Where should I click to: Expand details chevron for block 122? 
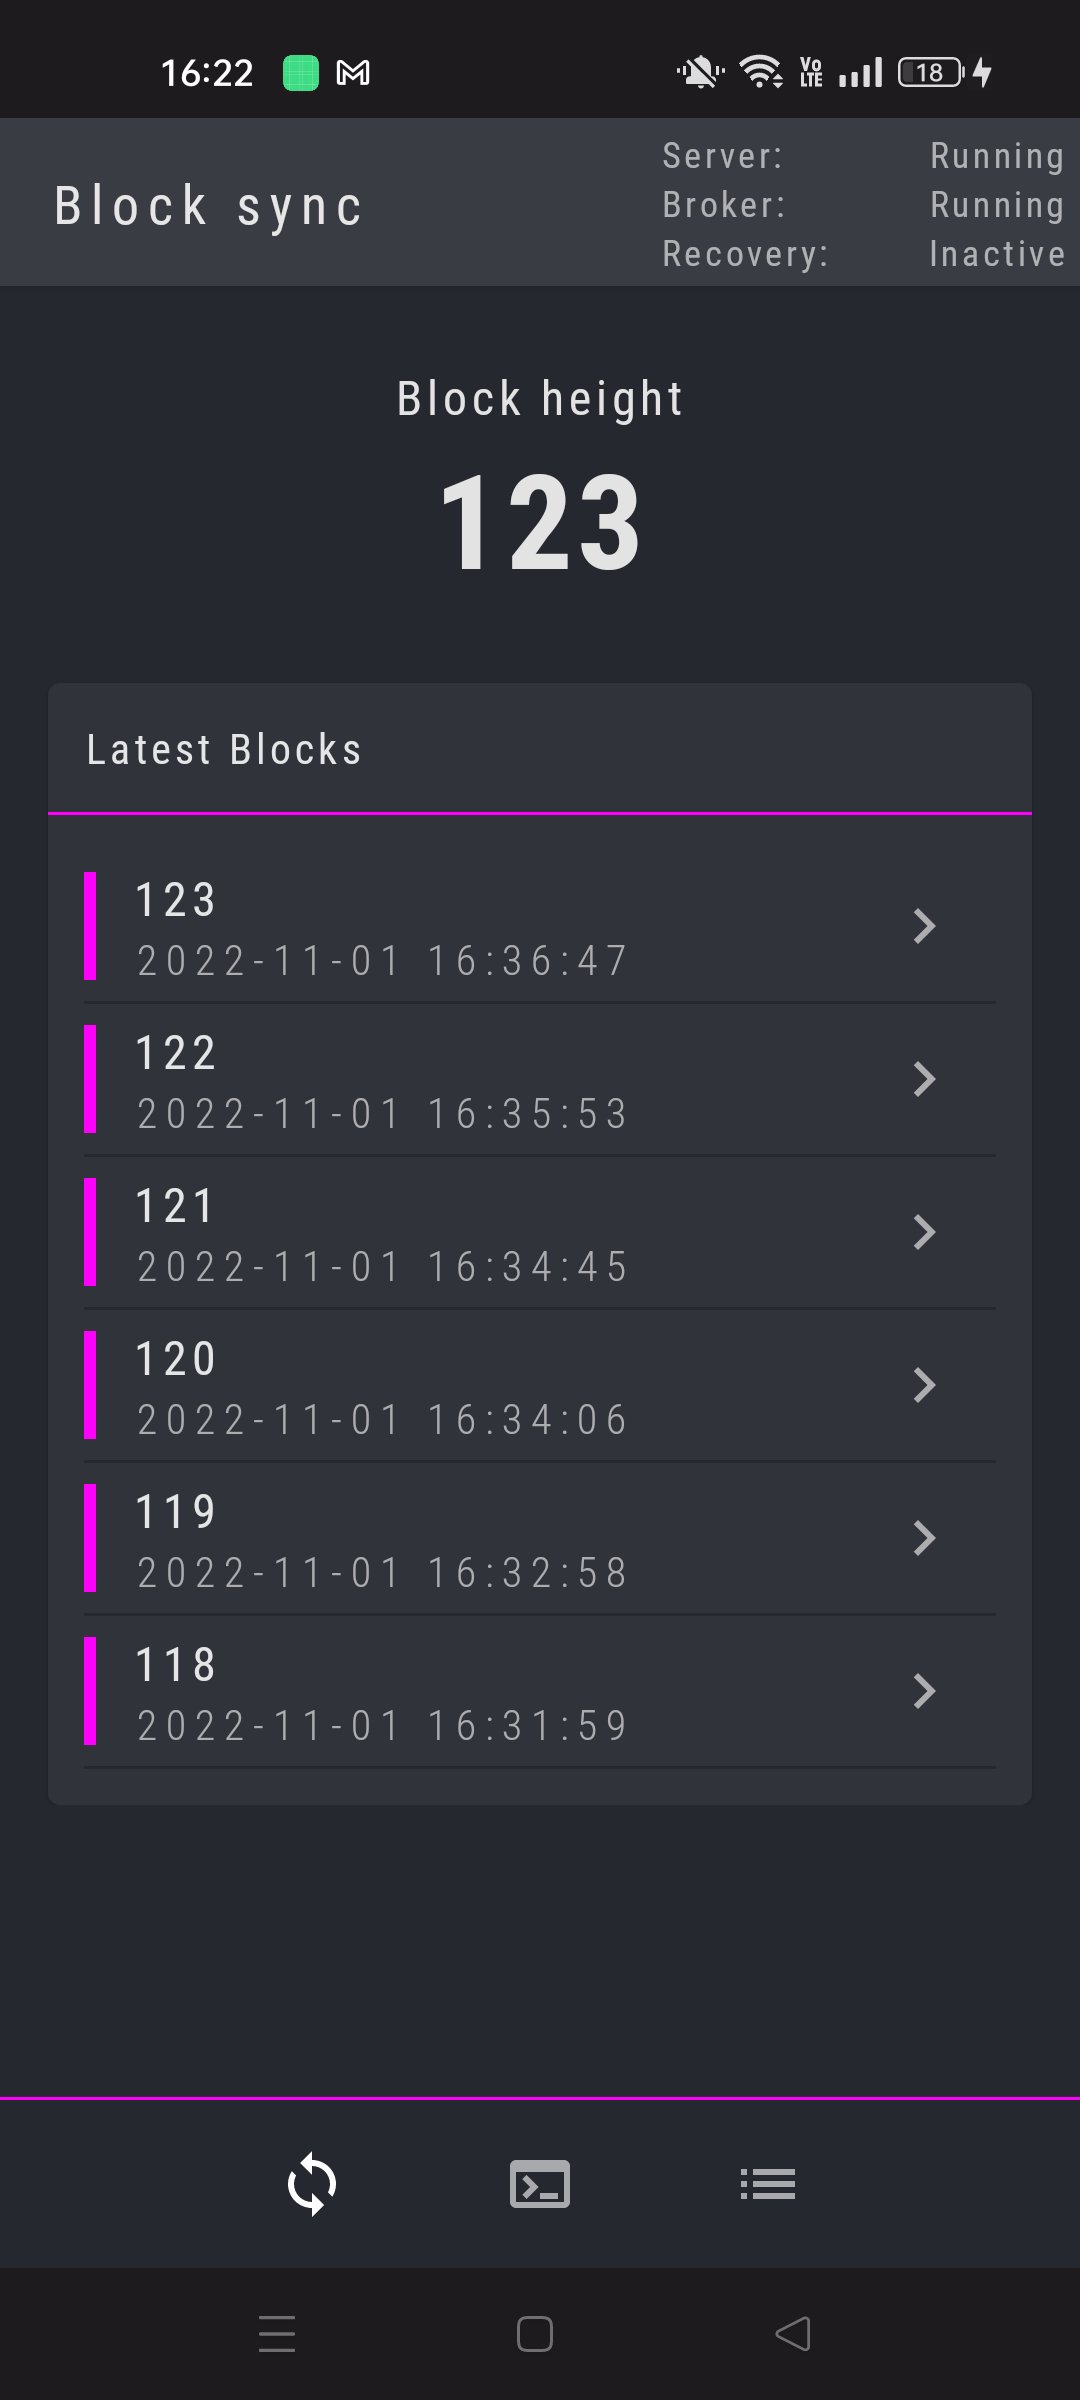click(925, 1080)
